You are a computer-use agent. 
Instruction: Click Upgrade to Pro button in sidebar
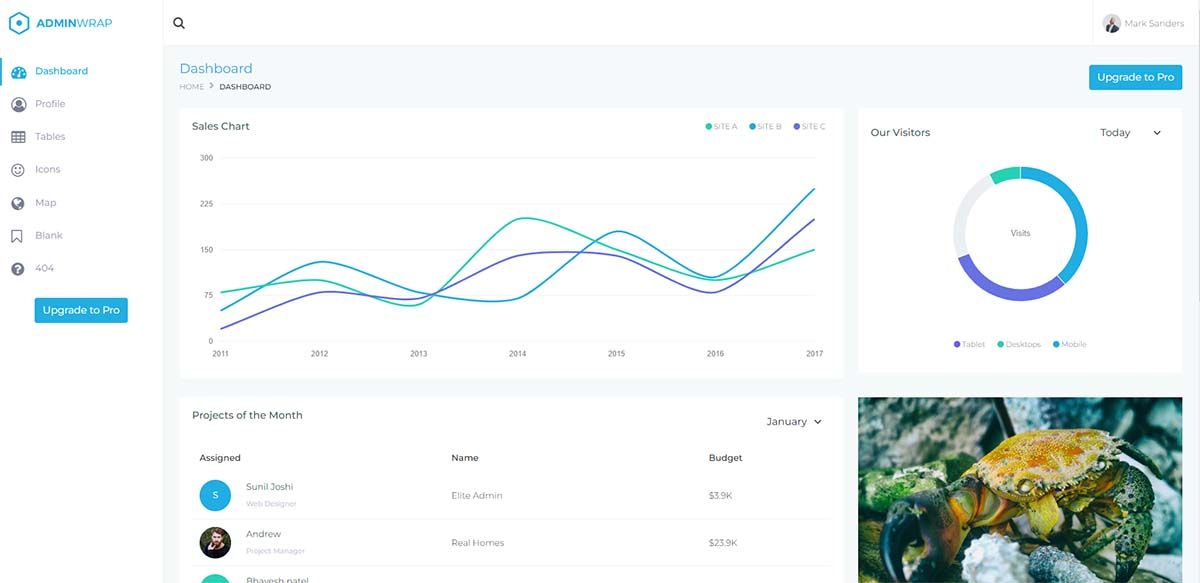(x=81, y=310)
